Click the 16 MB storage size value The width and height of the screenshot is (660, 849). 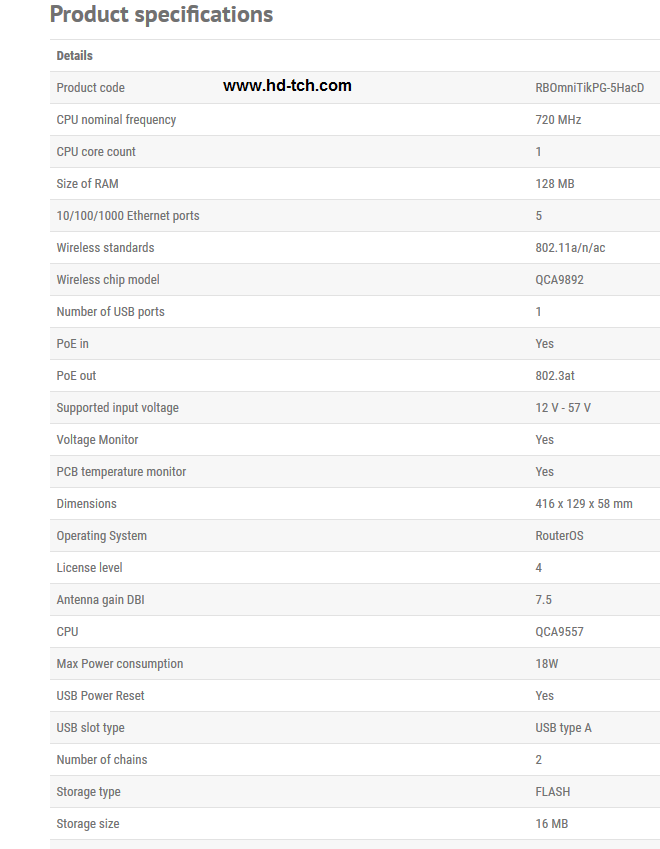click(552, 824)
